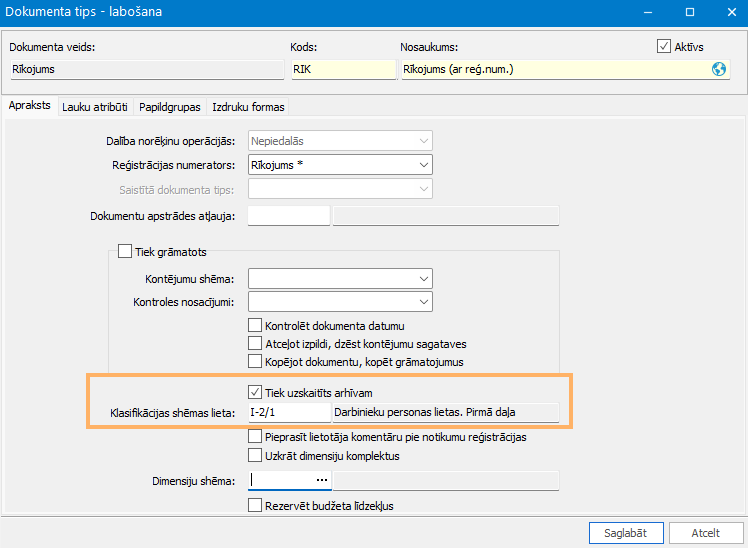Go to the Izdruku formas tab

pos(248,107)
